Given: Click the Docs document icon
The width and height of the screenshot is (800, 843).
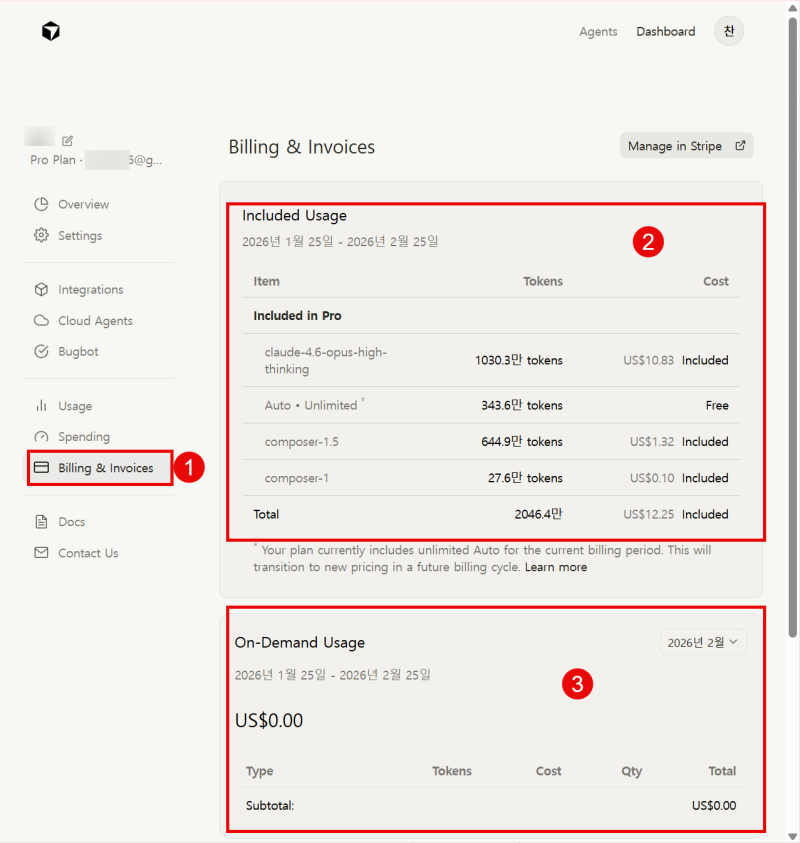Looking at the screenshot, I should pos(41,521).
